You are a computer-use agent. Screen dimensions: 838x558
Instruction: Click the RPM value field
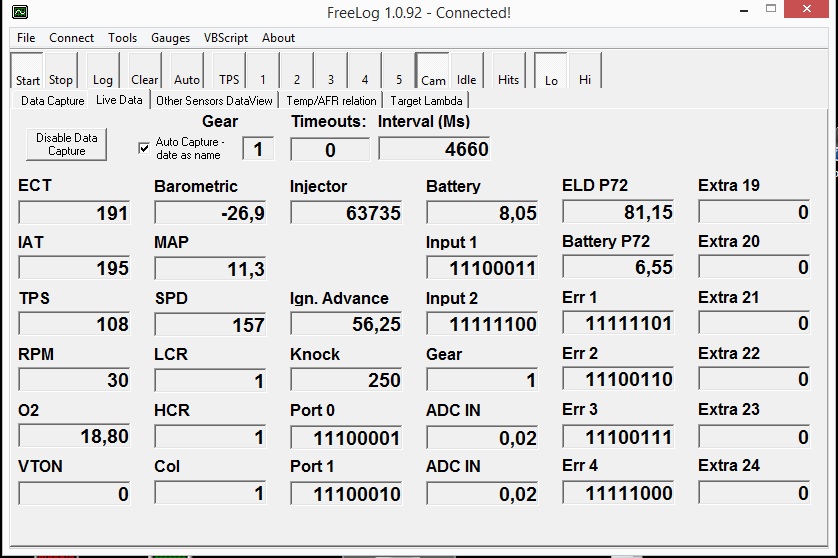(x=75, y=380)
